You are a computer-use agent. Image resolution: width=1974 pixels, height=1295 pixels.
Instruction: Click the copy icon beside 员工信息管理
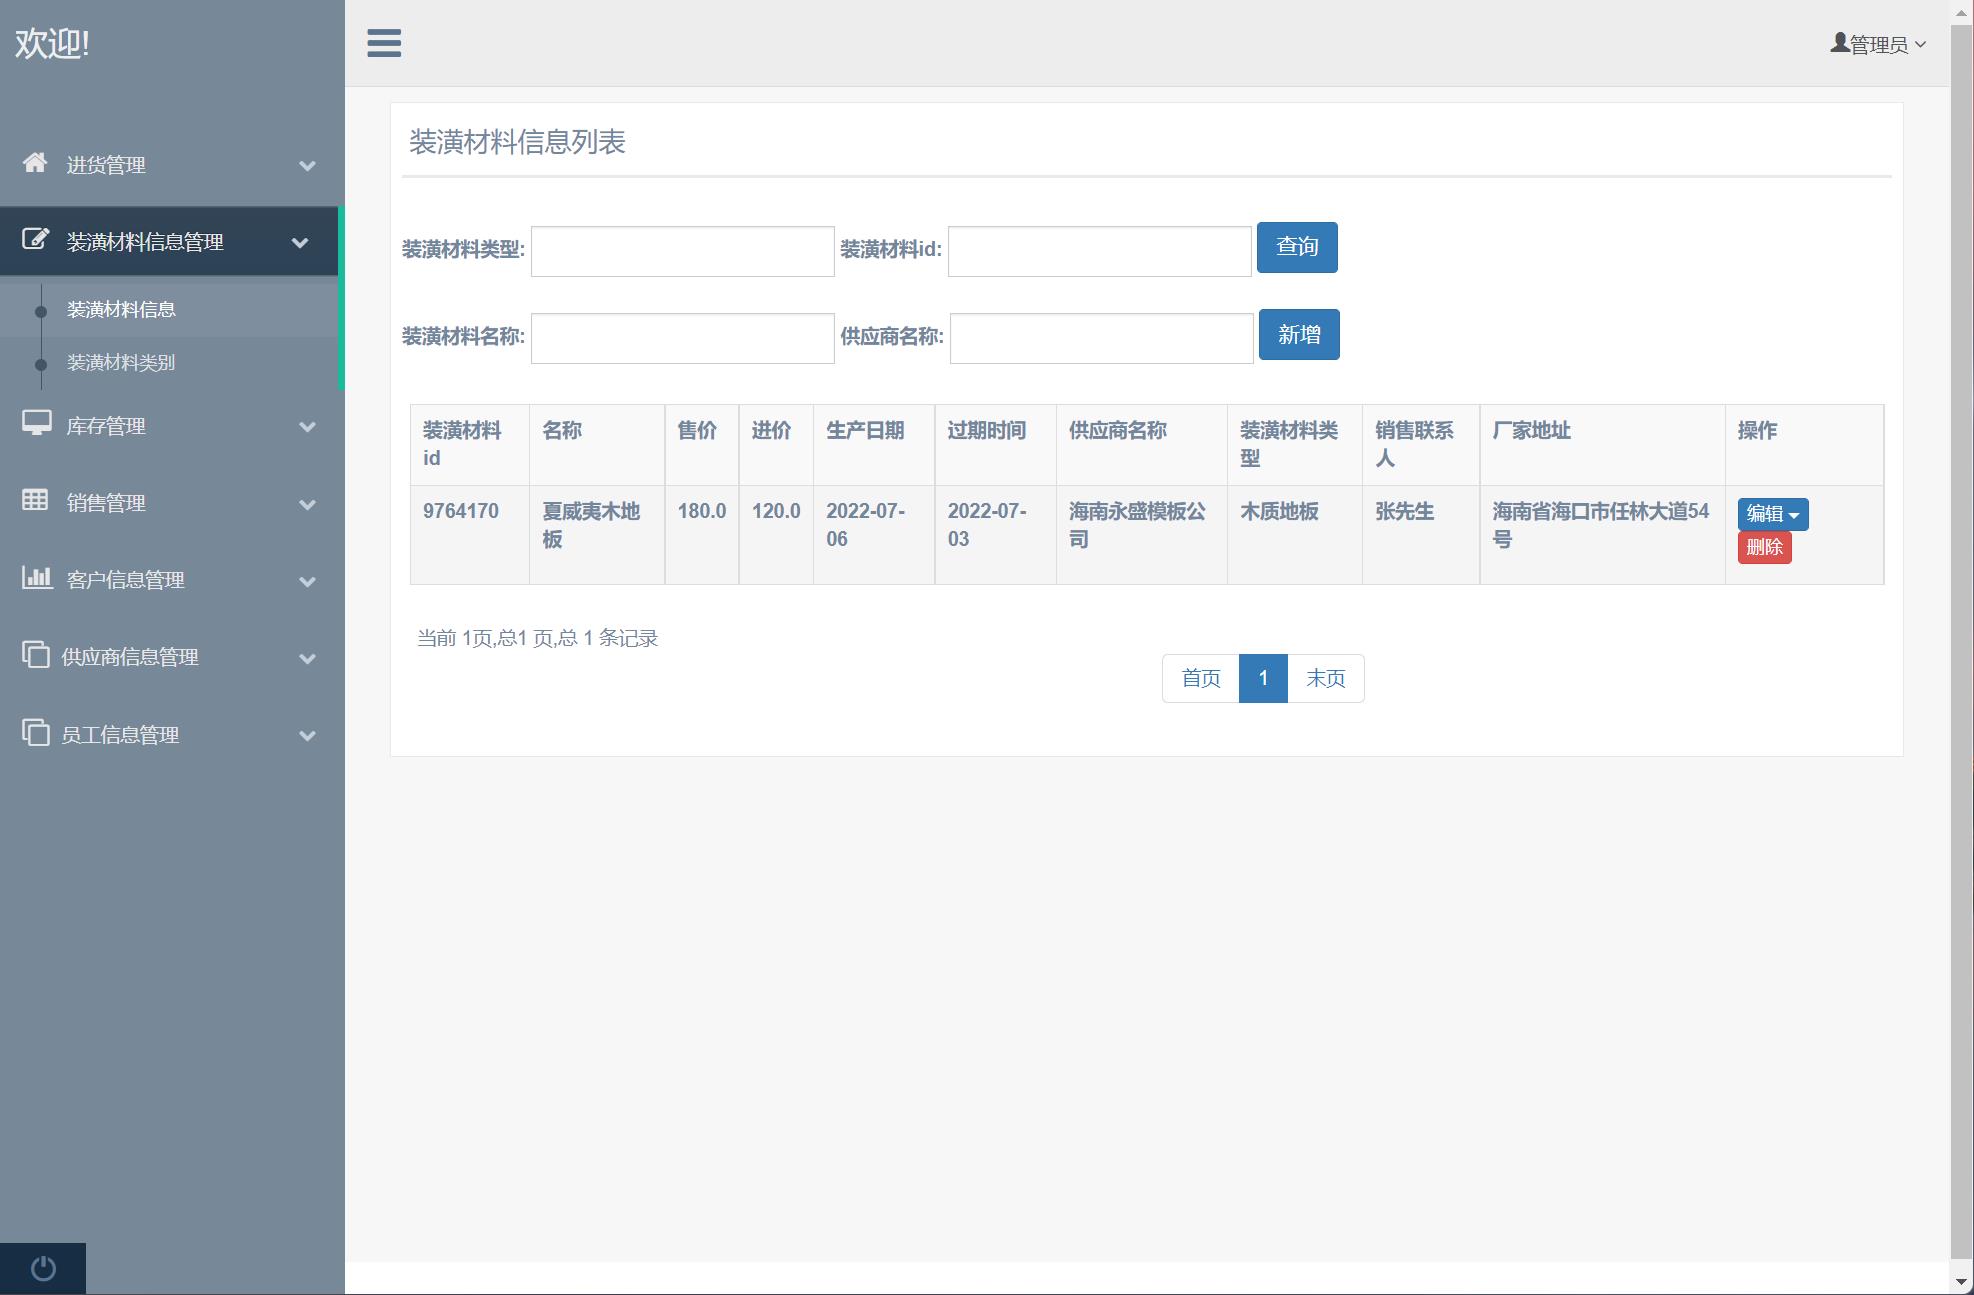pyautogui.click(x=36, y=733)
